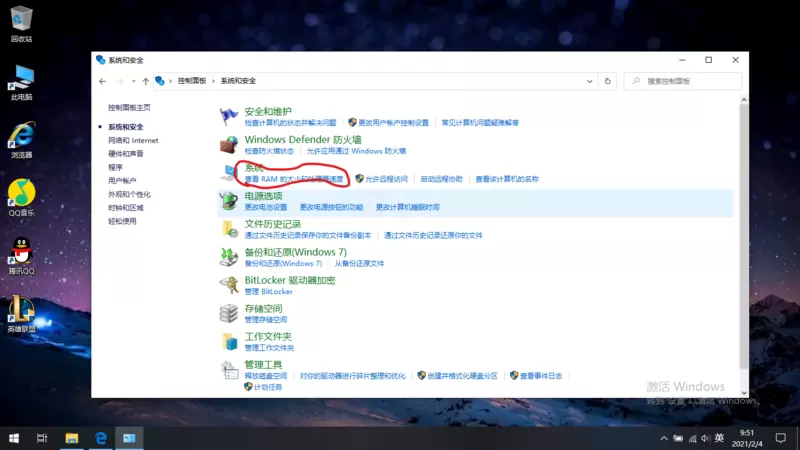Image resolution: width=800 pixels, height=450 pixels.
Task: Select the QQ音乐 desktop shortcut
Action: point(21,198)
